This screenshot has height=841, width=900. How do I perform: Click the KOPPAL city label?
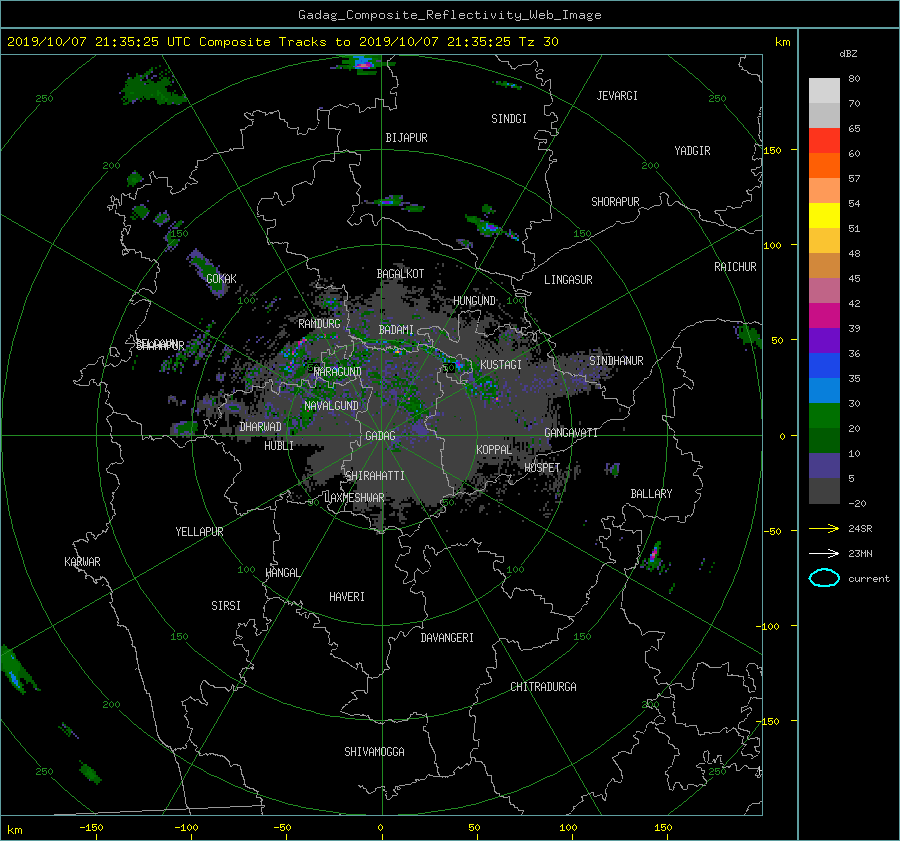coord(494,450)
